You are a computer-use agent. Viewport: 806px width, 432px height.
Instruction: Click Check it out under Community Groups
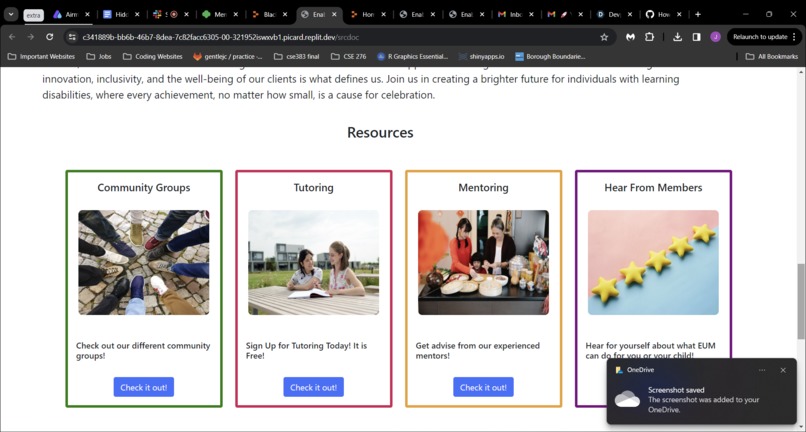coord(144,387)
